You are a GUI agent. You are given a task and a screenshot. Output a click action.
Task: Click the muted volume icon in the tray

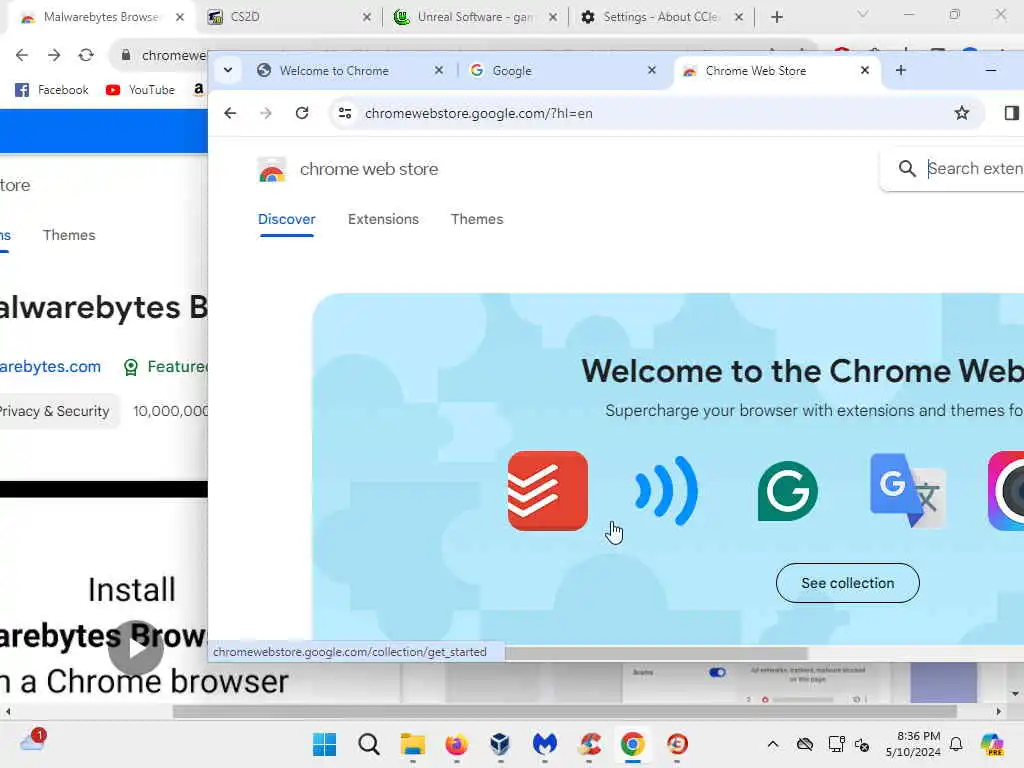862,744
